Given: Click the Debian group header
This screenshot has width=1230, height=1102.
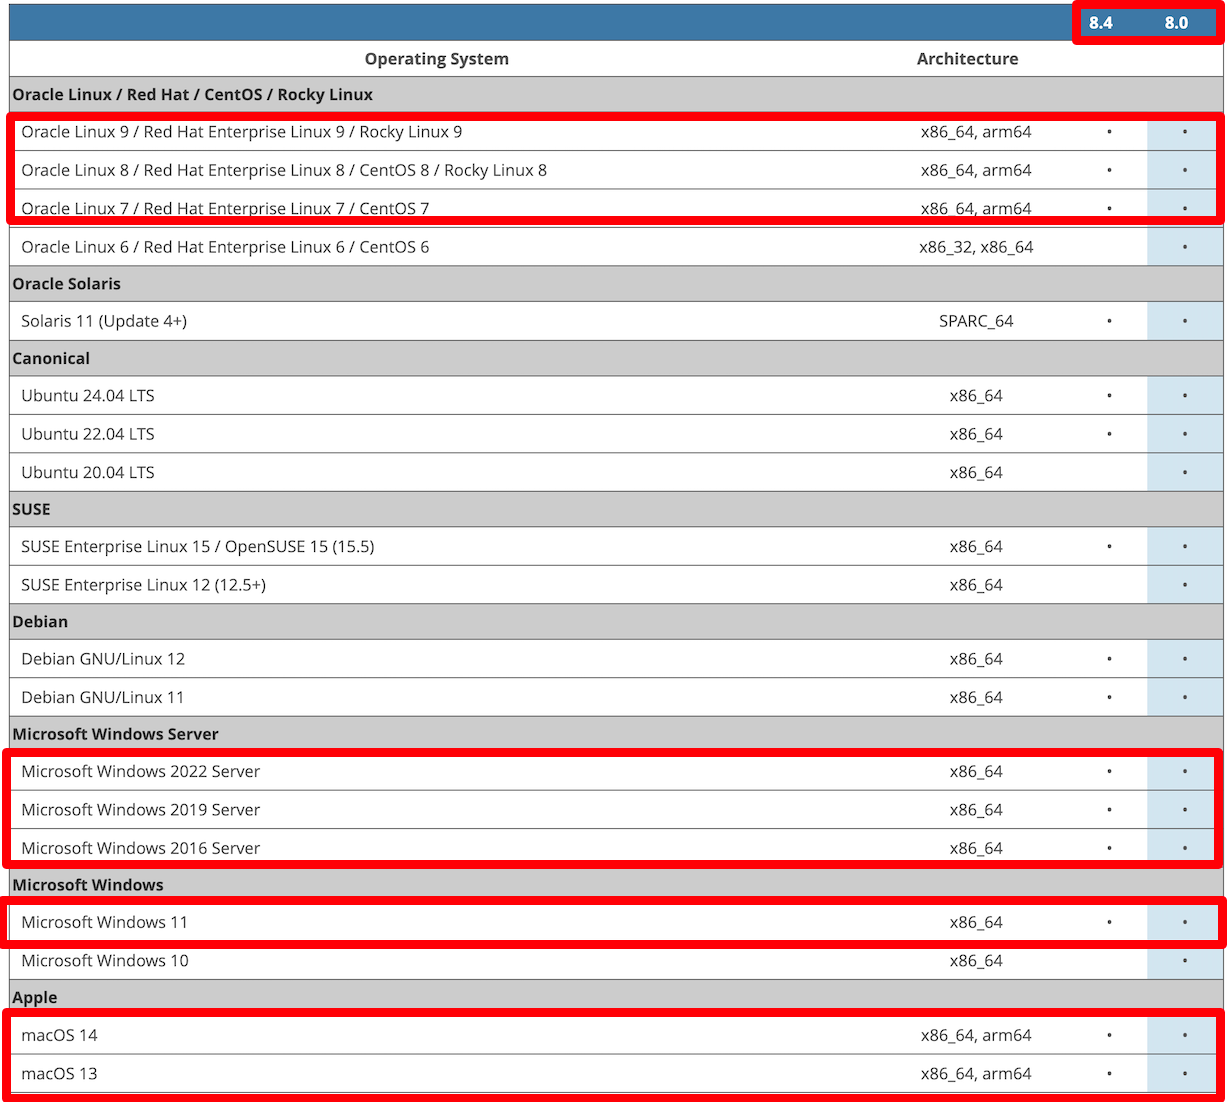Looking at the screenshot, I should pyautogui.click(x=616, y=622).
